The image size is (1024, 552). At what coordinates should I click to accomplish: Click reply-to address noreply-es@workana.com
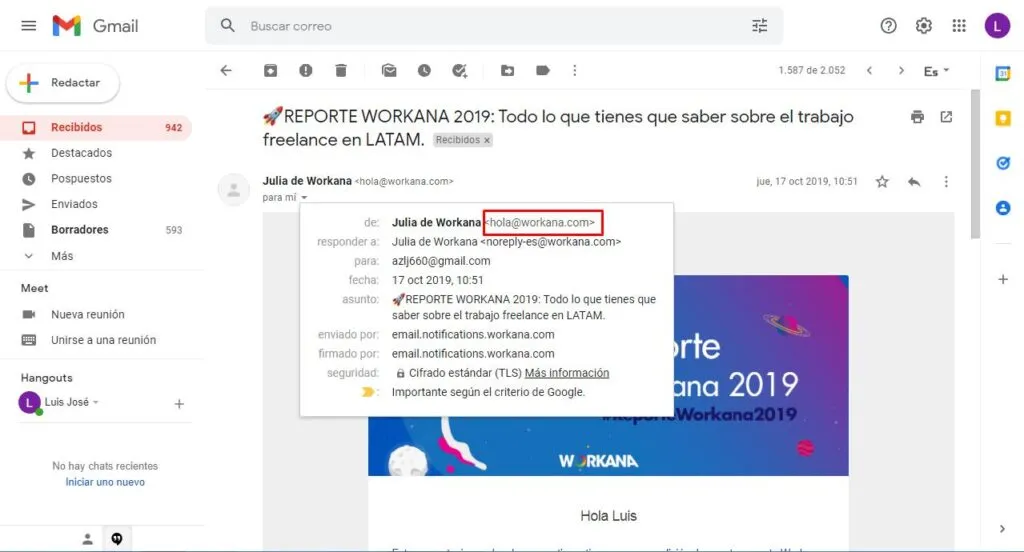[551, 242]
